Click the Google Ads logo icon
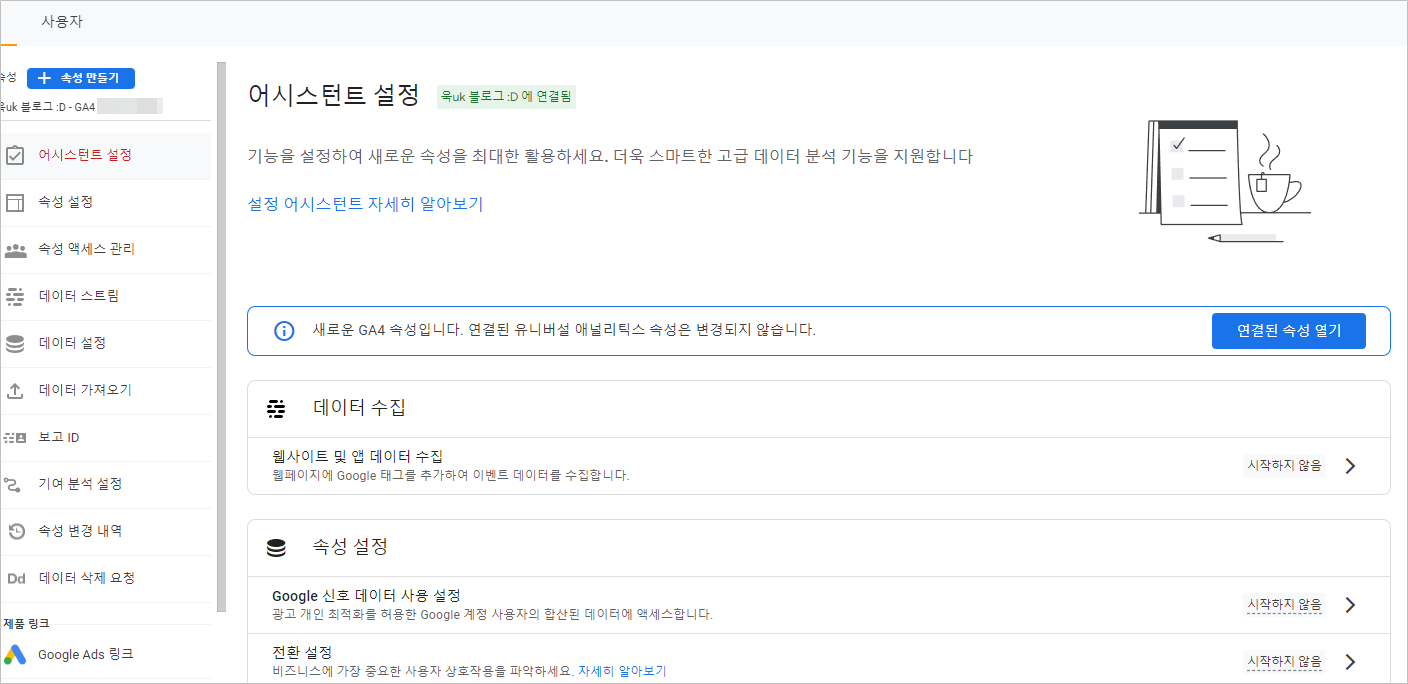This screenshot has height=684, width=1408. pyautogui.click(x=14, y=654)
